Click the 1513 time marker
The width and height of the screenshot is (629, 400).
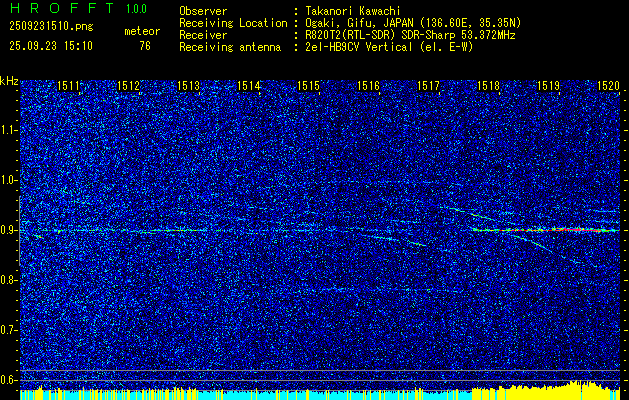189,86
